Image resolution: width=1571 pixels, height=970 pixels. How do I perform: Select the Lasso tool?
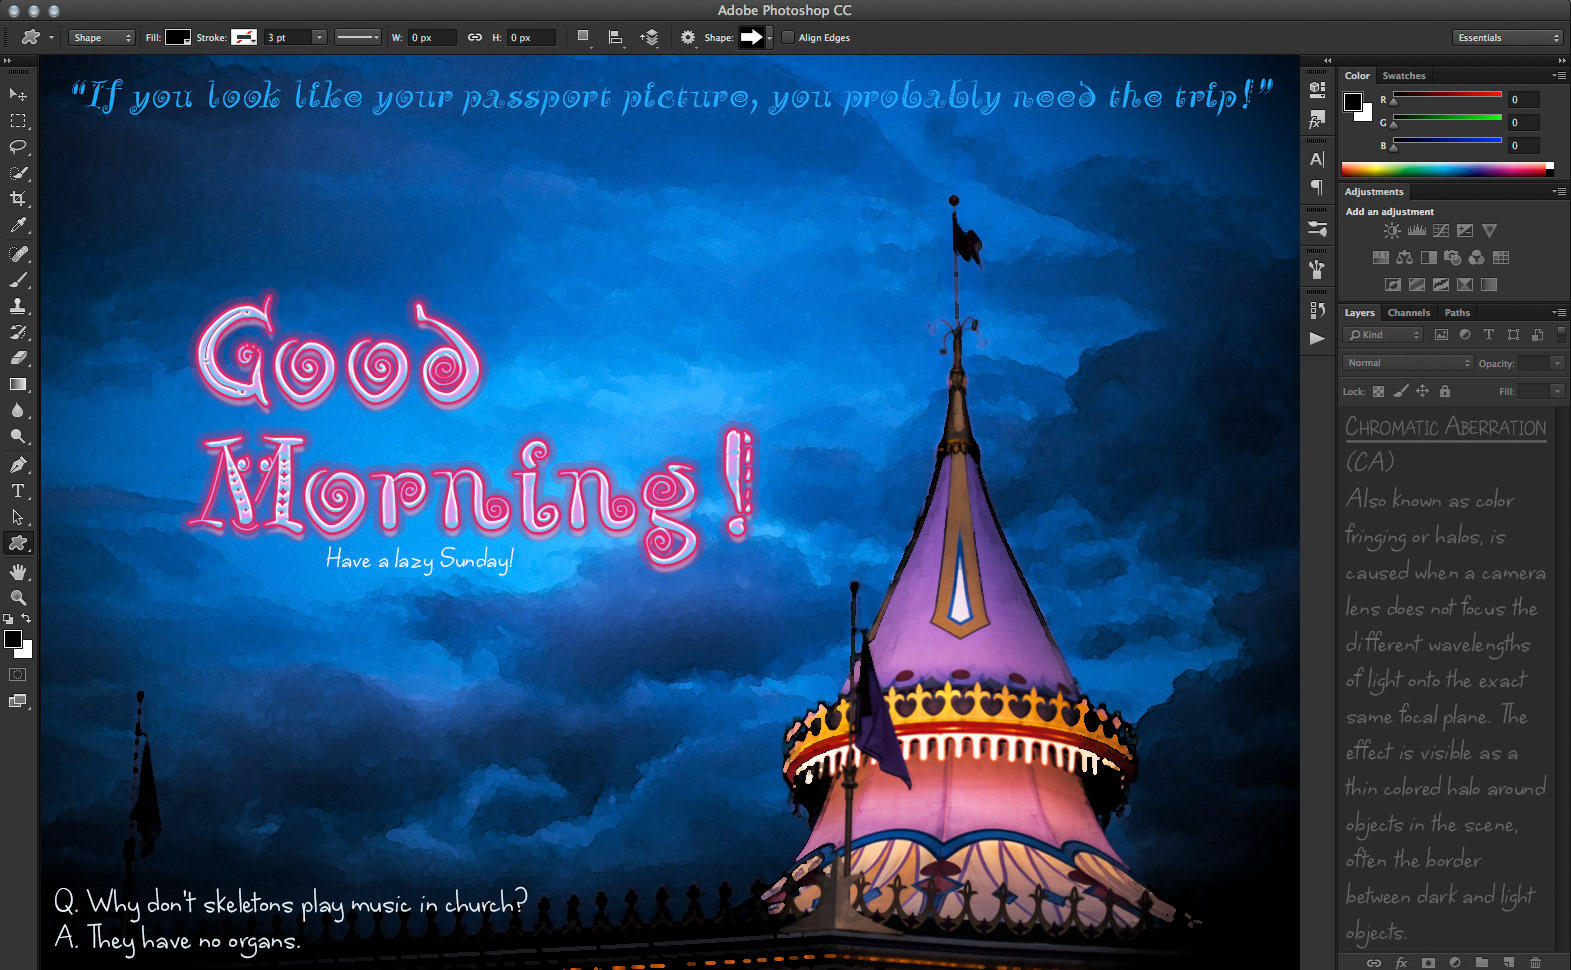(18, 147)
